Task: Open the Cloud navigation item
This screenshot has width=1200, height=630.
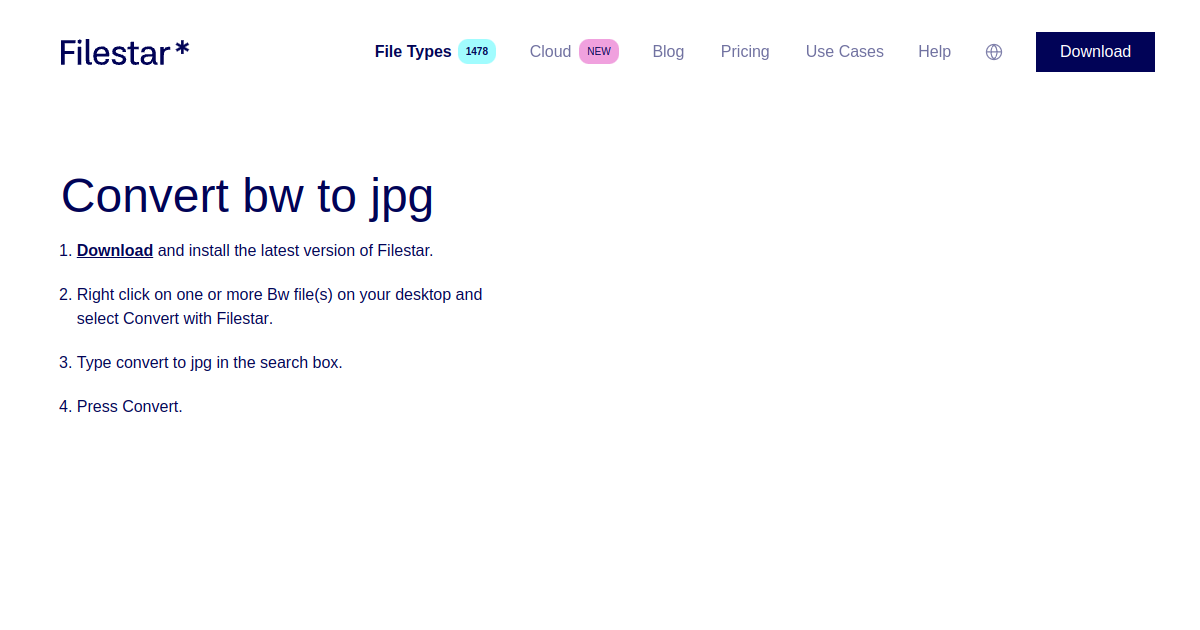Action: 550,51
